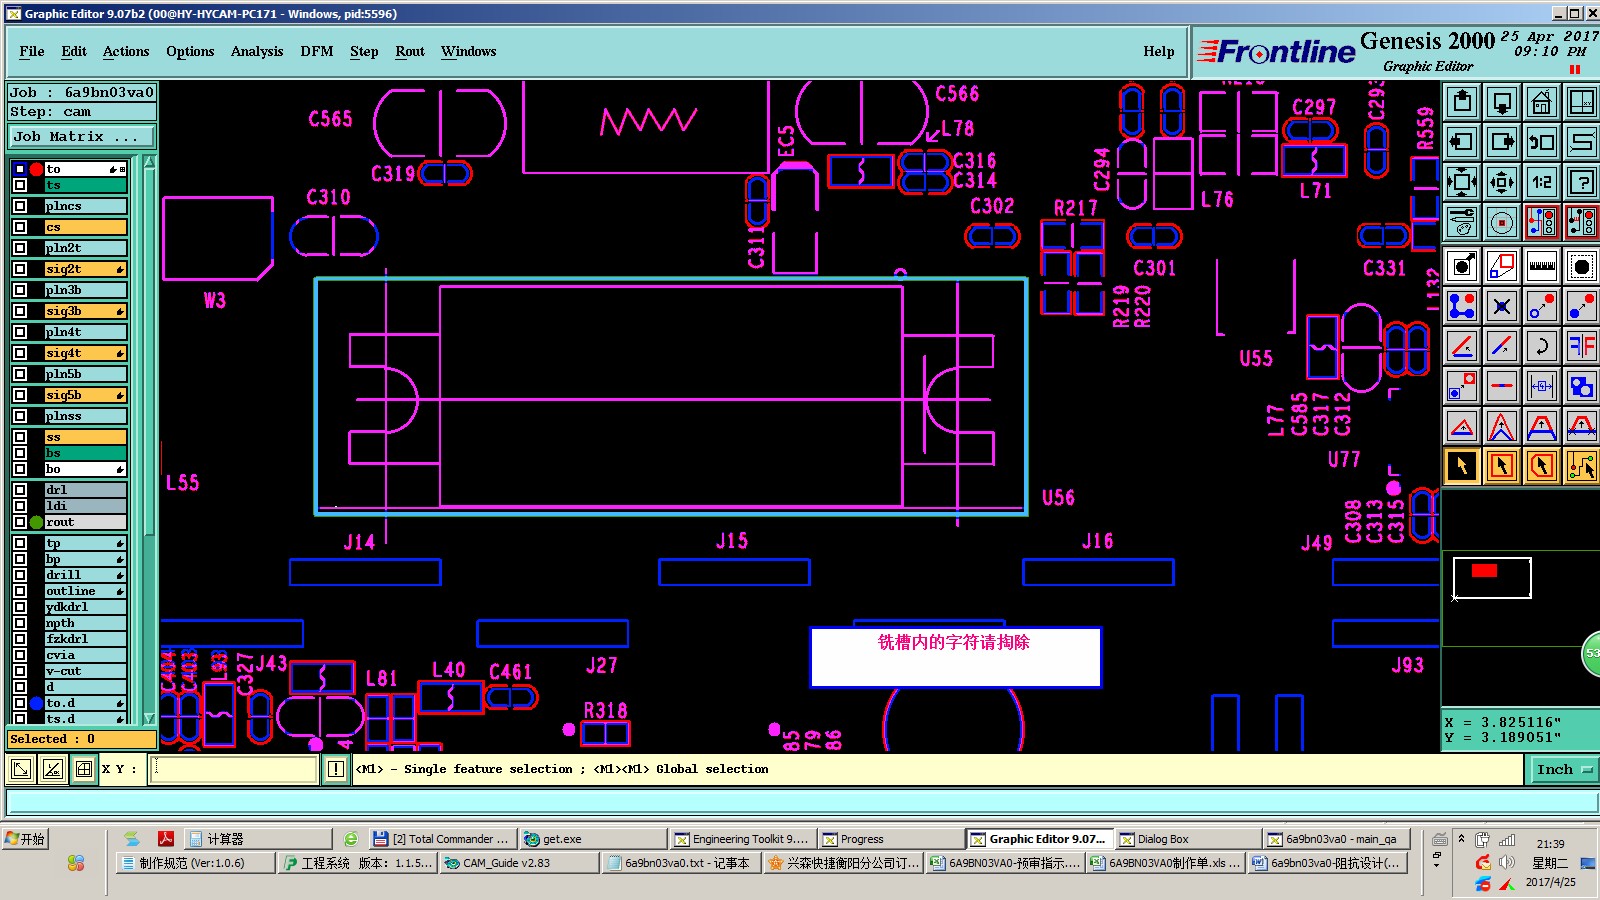Open the Rout menu

pyautogui.click(x=410, y=51)
